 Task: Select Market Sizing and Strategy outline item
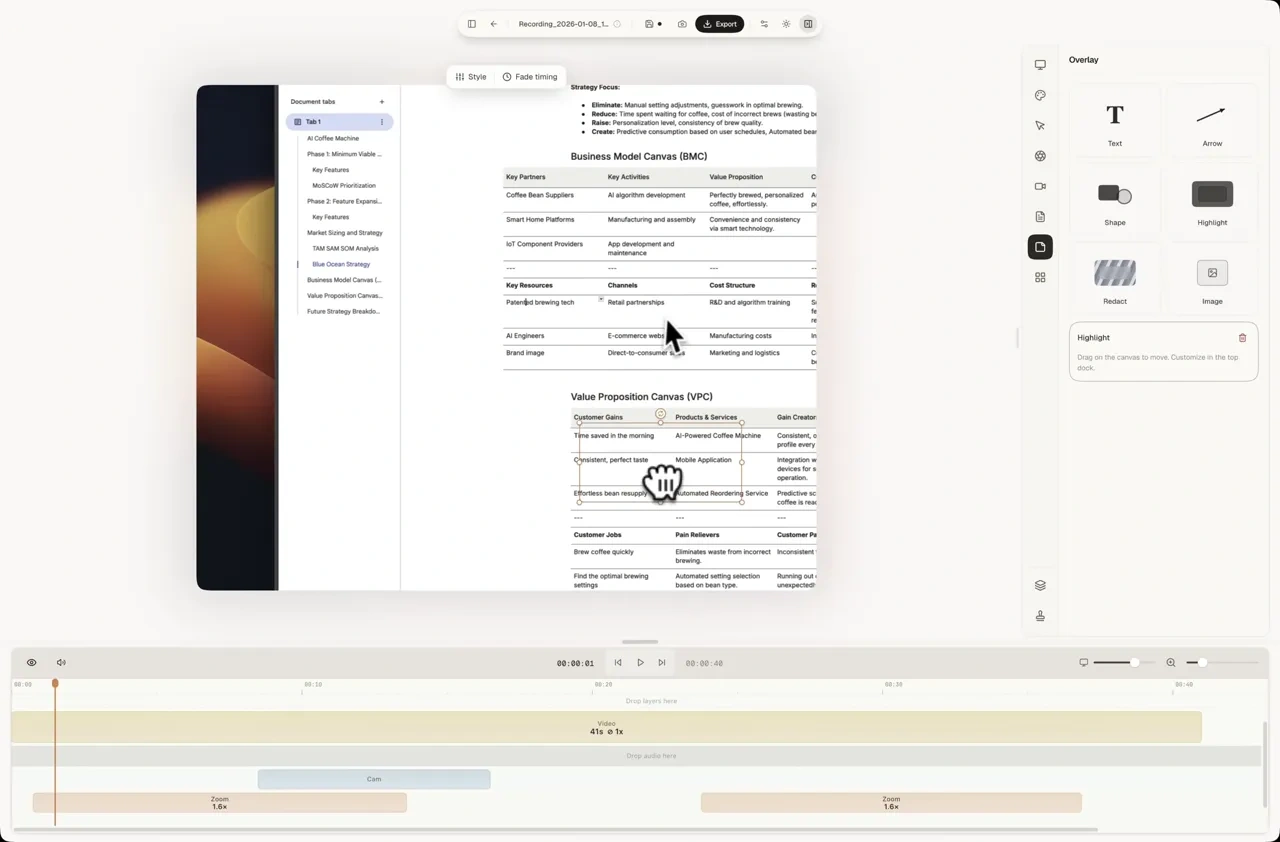click(x=345, y=233)
